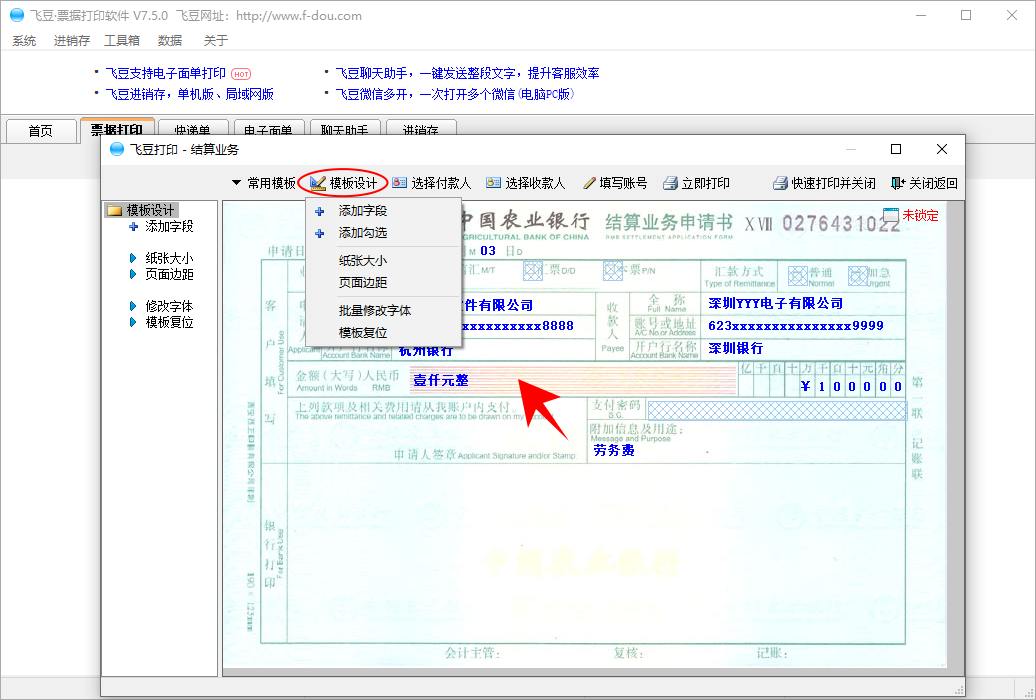Click the 飞豆 app icon in main title bar
1036x700 pixels.
coord(17,15)
